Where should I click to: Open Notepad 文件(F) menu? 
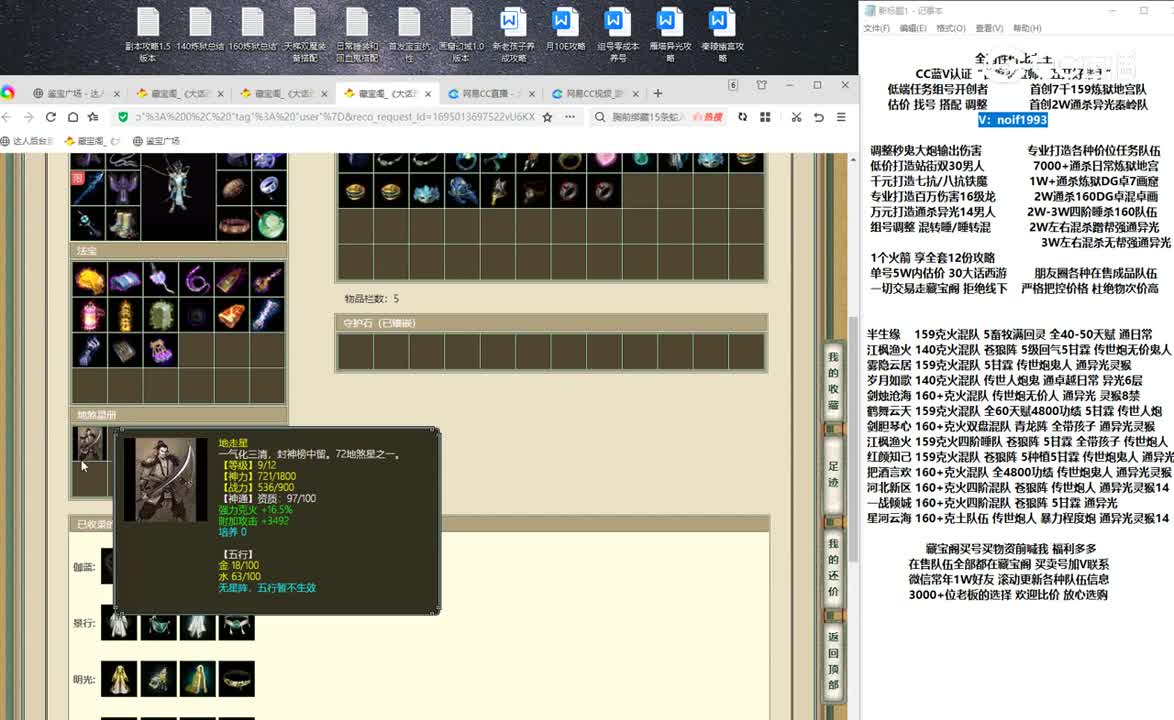tap(877, 28)
